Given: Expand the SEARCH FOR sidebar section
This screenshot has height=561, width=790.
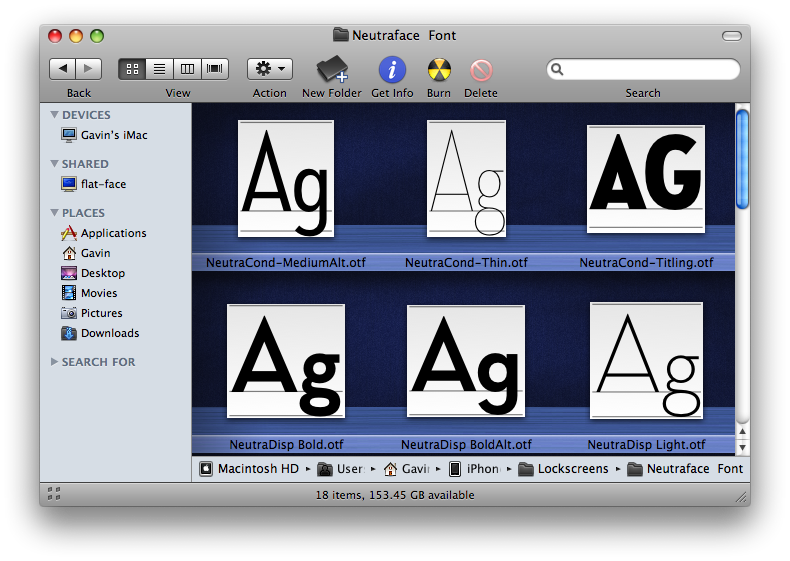Looking at the screenshot, I should (x=54, y=361).
